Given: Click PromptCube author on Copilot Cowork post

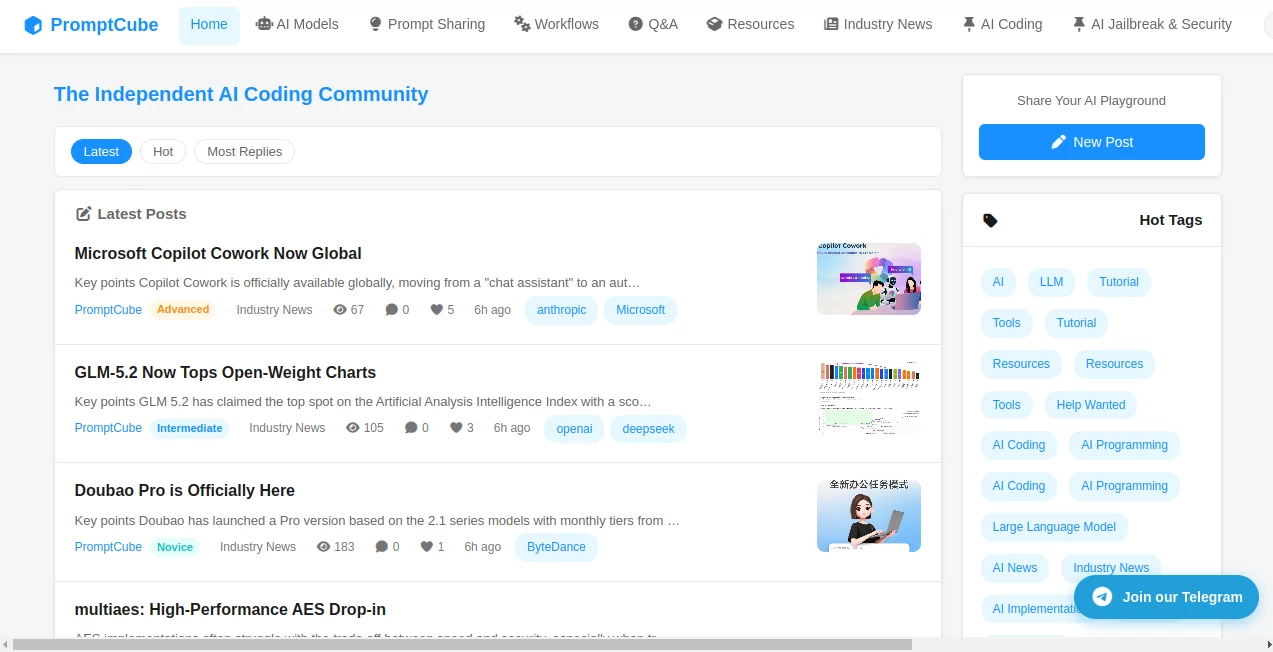Looking at the screenshot, I should tap(108, 310).
